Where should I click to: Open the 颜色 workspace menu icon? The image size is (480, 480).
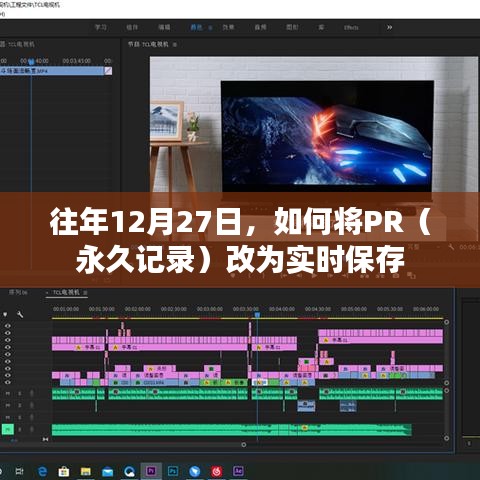pos(210,28)
